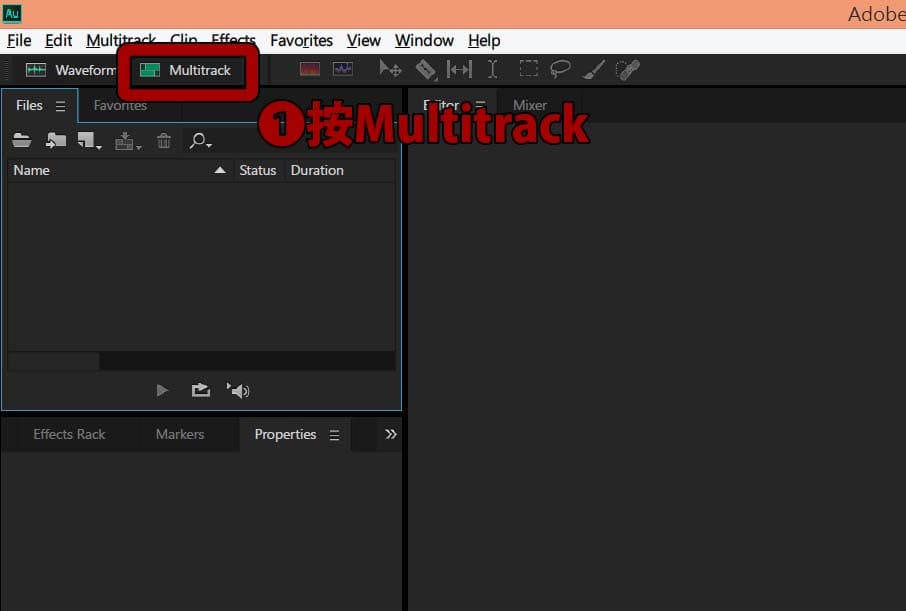Open the Files panel menu

point(60,106)
